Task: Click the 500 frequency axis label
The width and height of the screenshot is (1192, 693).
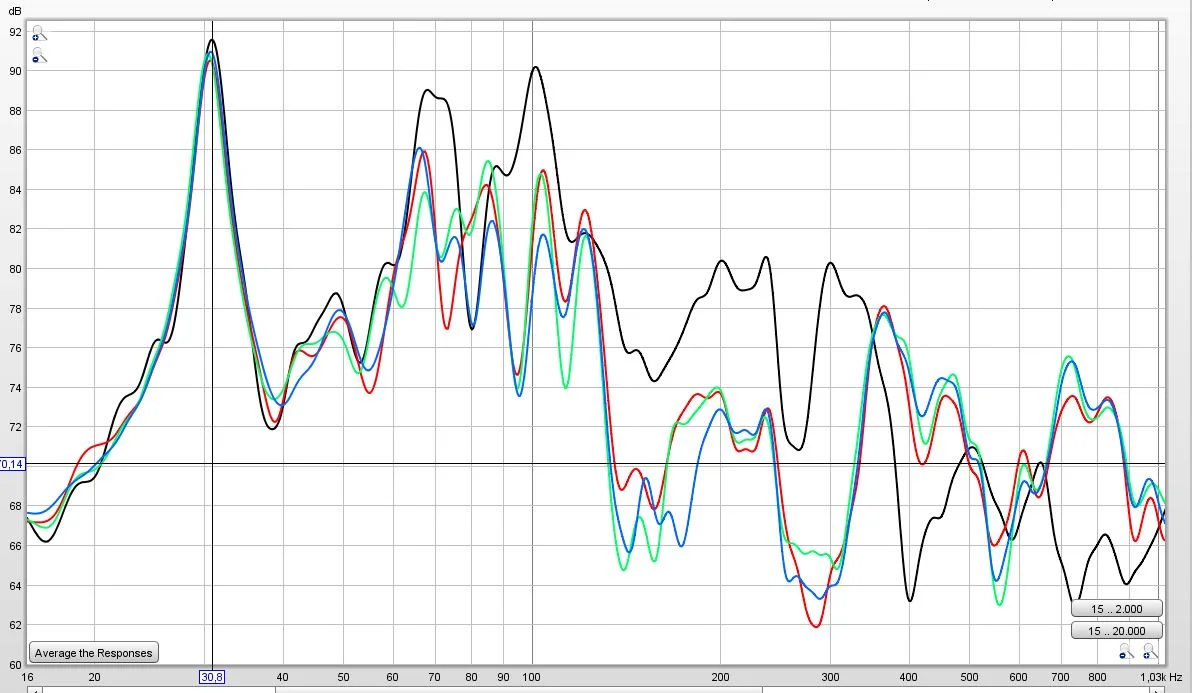Action: pos(969,677)
